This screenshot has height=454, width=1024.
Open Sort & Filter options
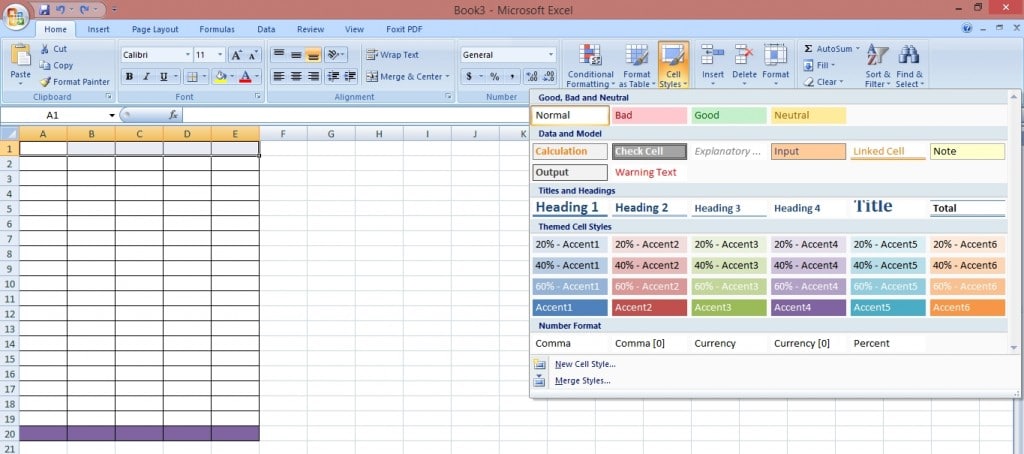tap(877, 65)
